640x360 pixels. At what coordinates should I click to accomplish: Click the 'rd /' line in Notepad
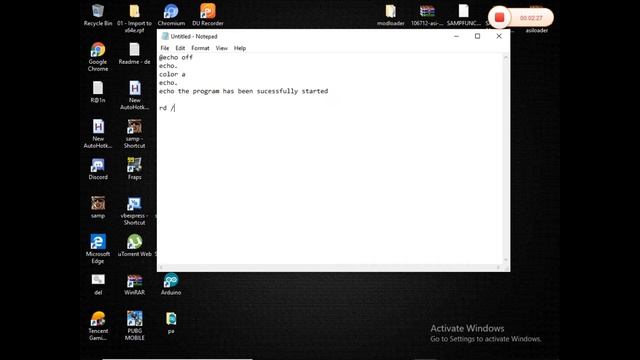tap(167, 108)
